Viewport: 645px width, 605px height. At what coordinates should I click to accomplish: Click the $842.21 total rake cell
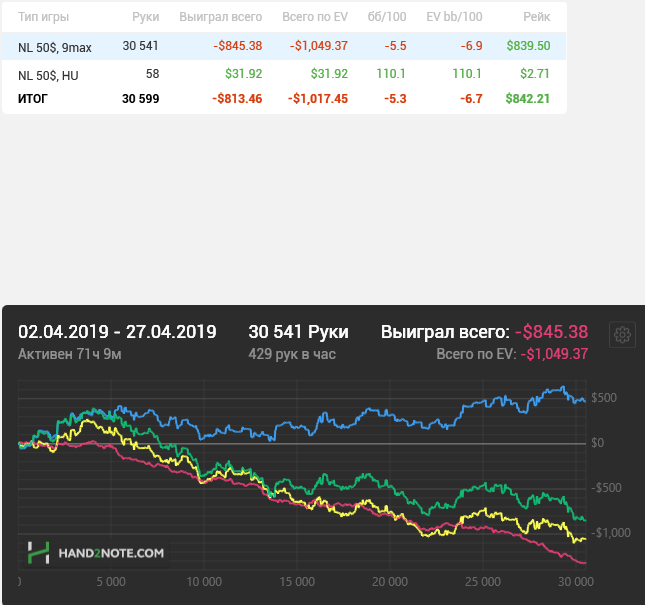tap(527, 99)
